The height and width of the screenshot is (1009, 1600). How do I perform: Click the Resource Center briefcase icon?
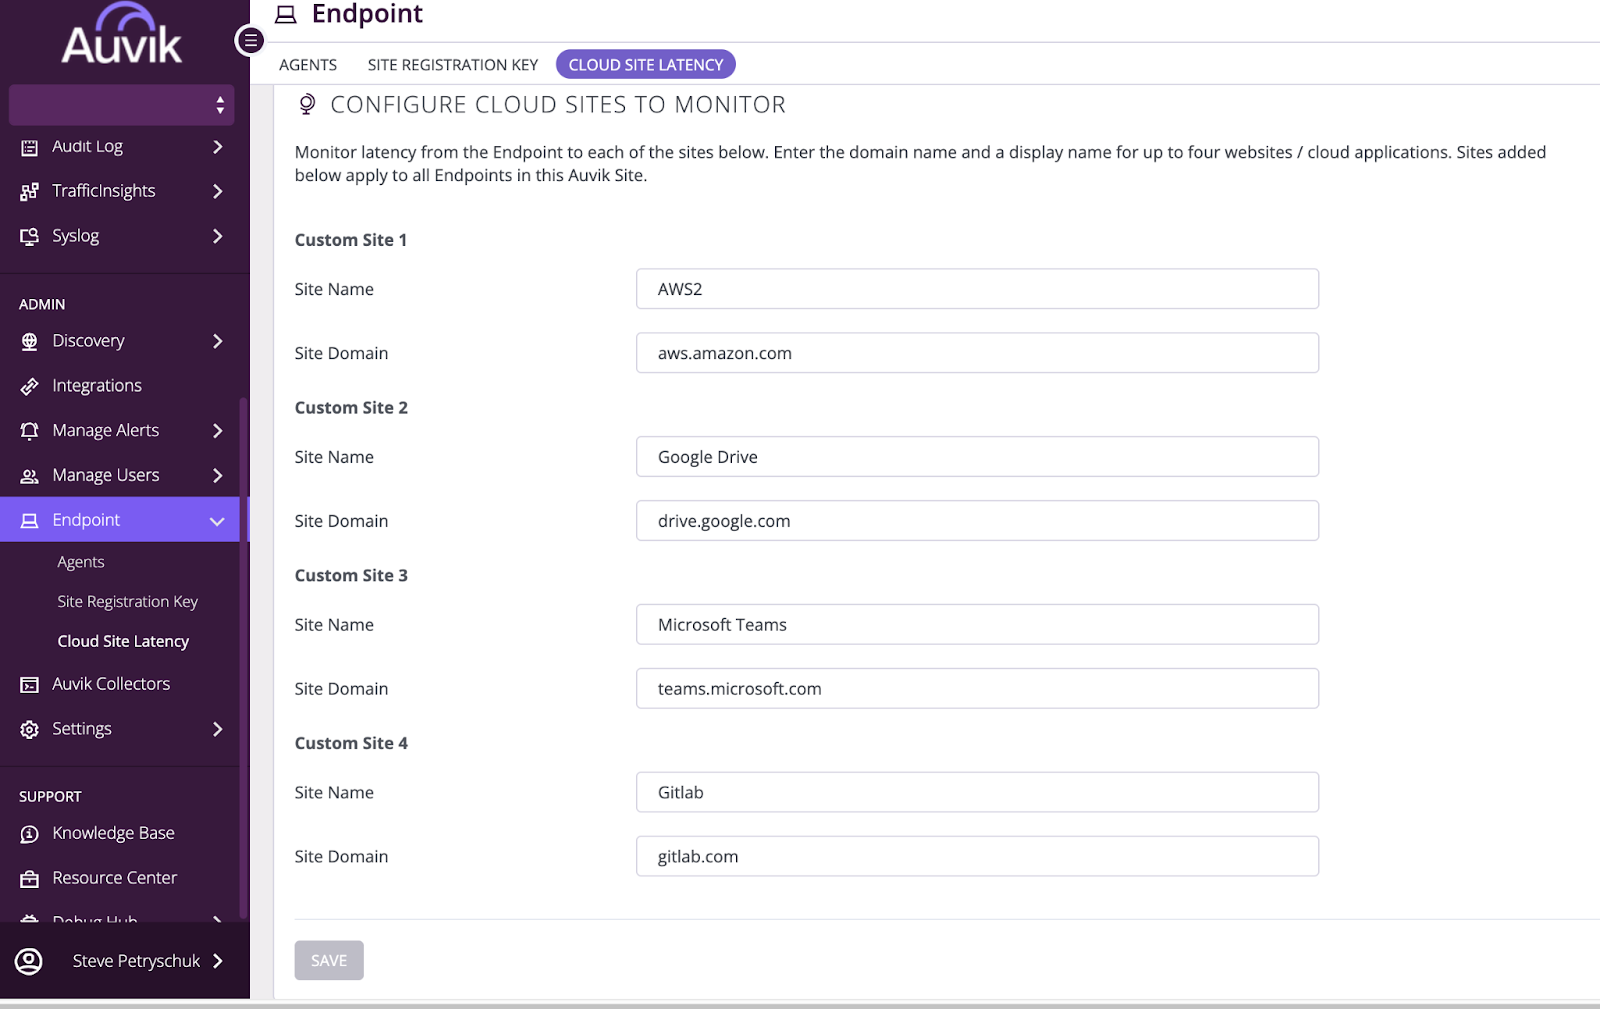click(30, 879)
